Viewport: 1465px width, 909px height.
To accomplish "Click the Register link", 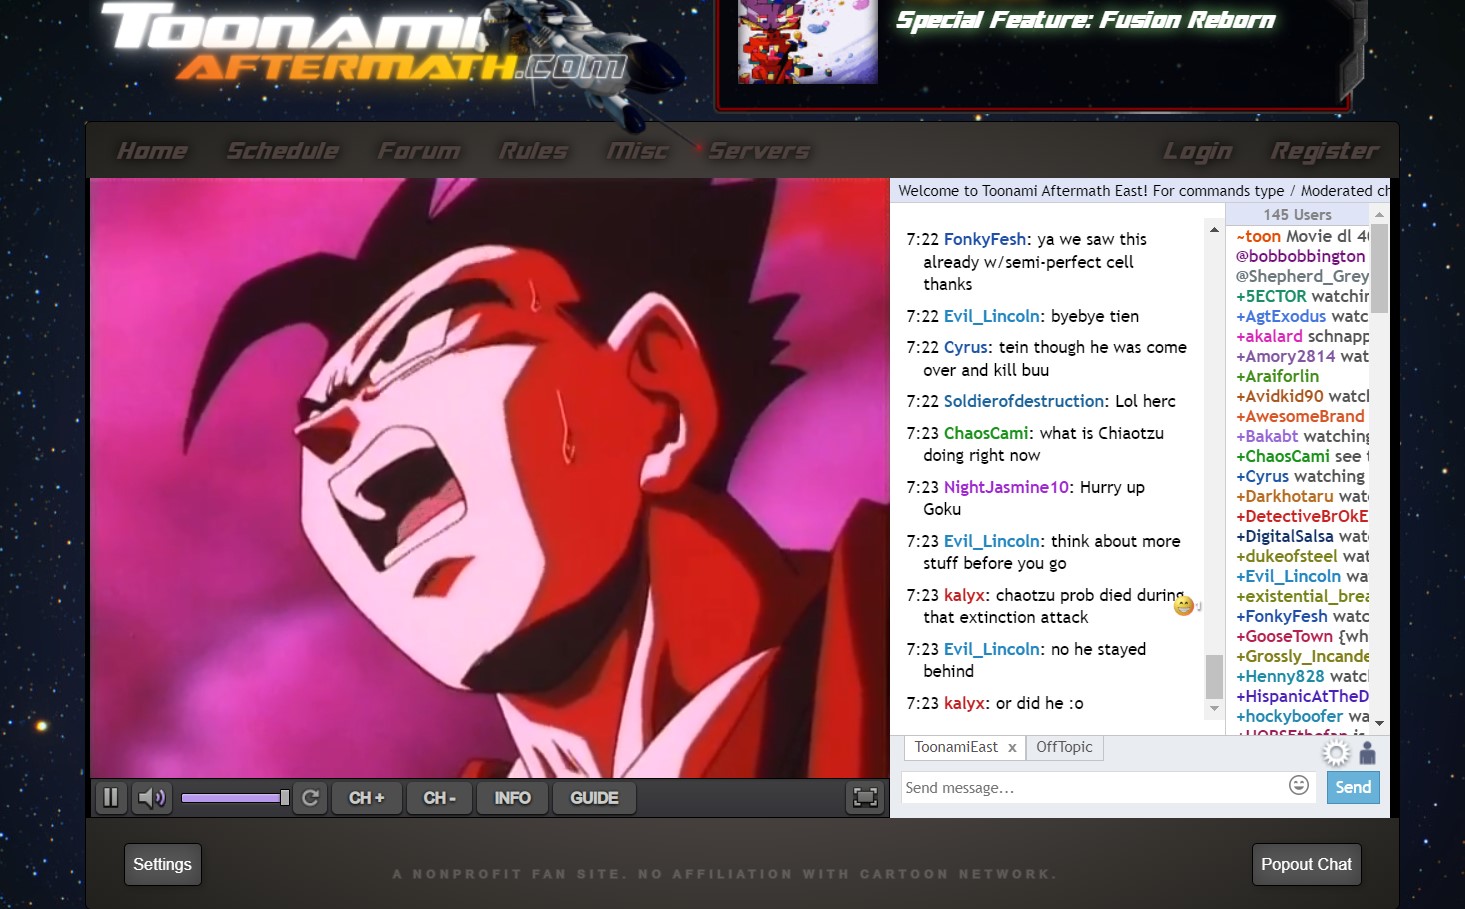I will coord(1324,151).
